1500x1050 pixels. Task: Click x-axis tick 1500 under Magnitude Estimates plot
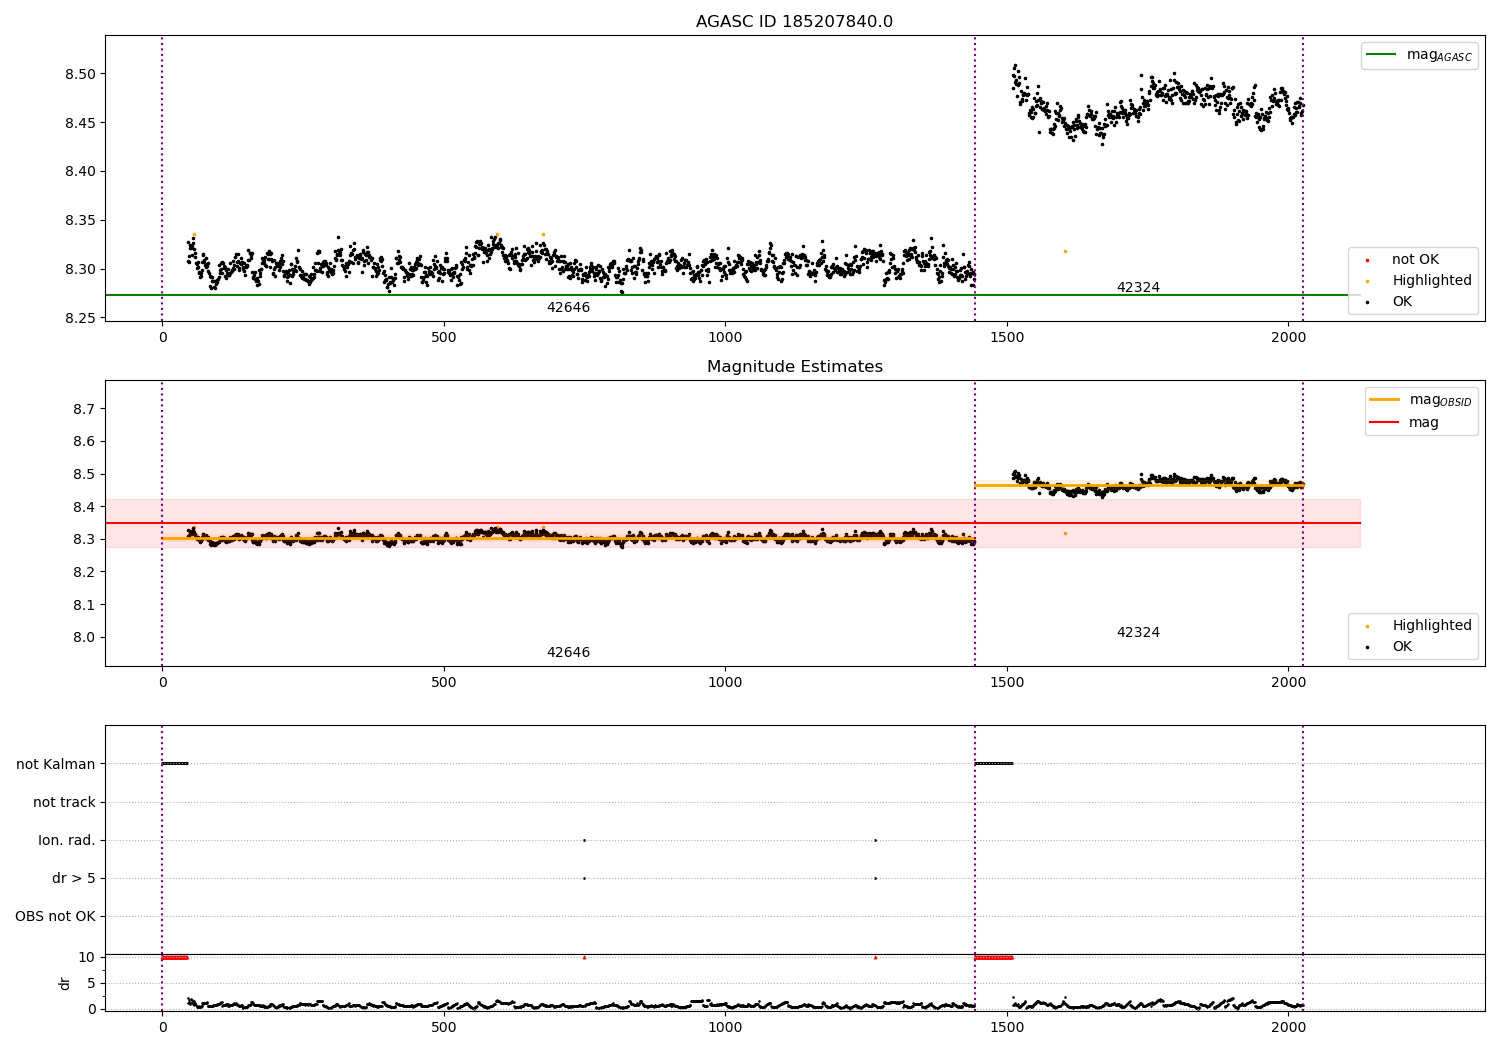(1007, 683)
